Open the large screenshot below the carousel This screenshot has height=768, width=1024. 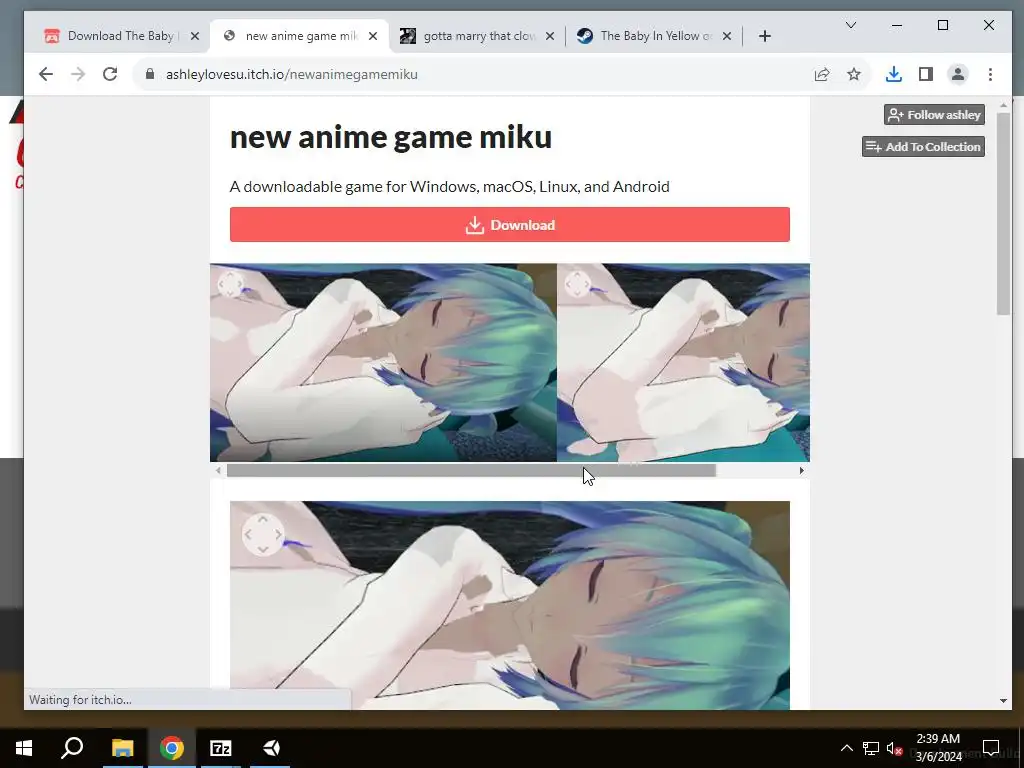(x=509, y=605)
